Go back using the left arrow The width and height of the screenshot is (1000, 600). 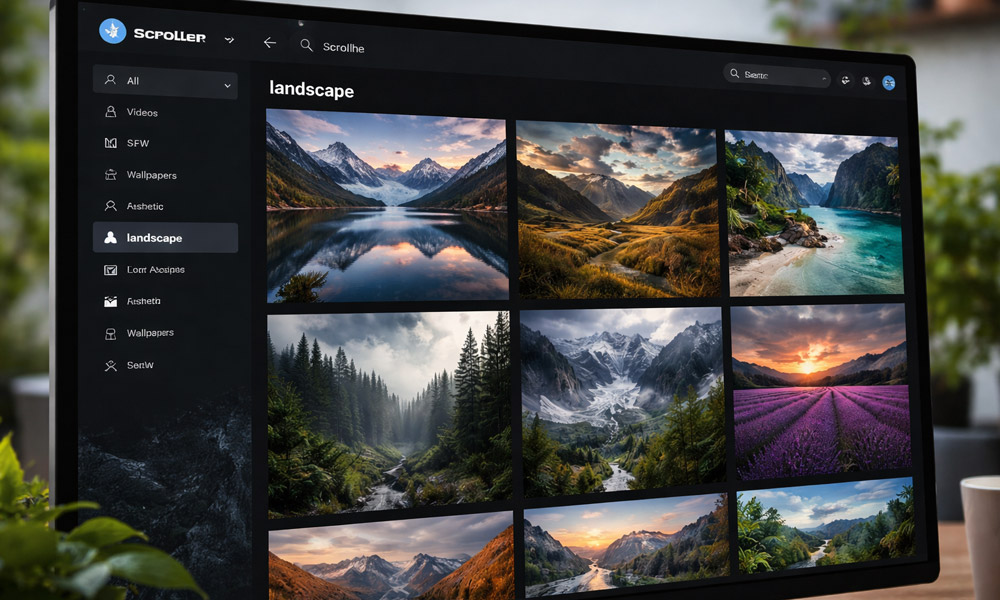[x=269, y=43]
